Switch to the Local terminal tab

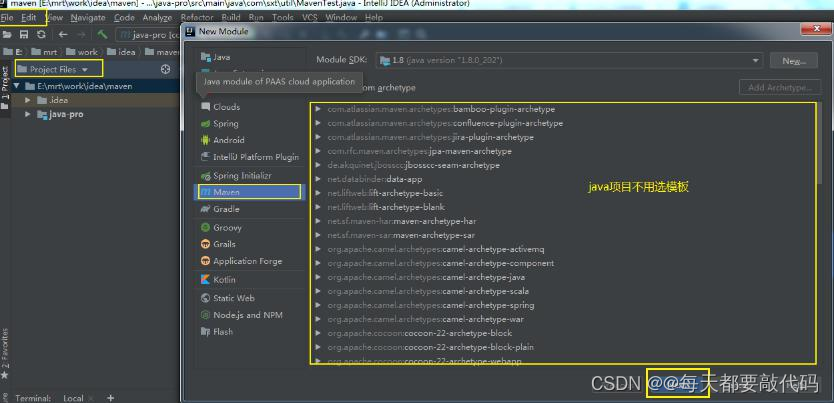point(73,398)
